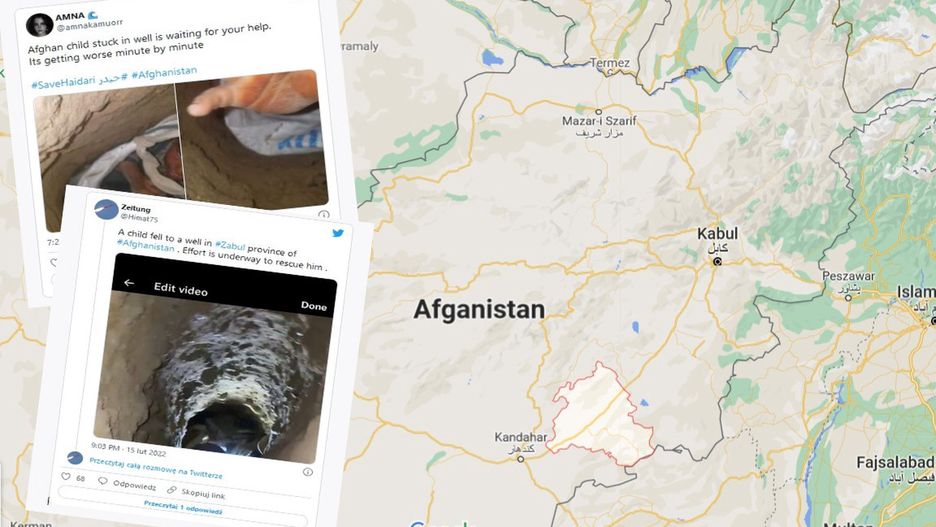Viewport: 936px width, 527px height.
Task: Click the Twitter bird logo on Zeitung tweet
Action: pyautogui.click(x=338, y=233)
